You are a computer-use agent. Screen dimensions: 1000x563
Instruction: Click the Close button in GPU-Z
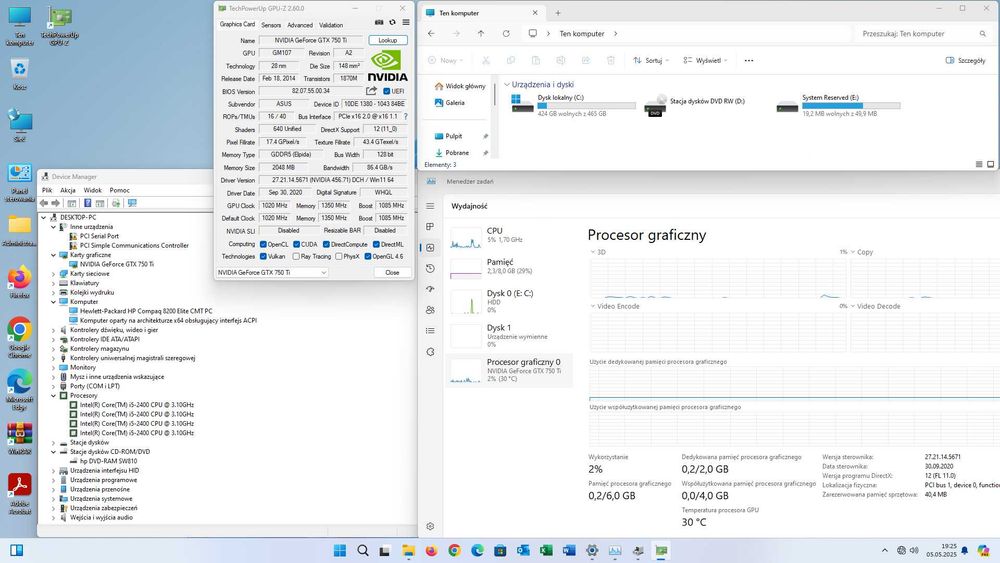tap(392, 272)
